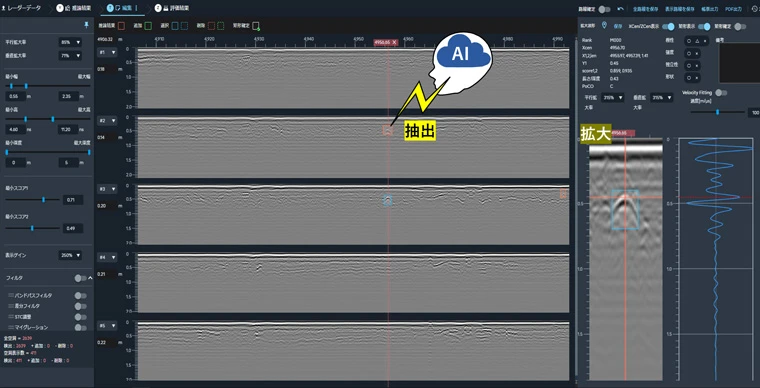Open the channel #3 dropdown
This screenshot has width=760, height=388.
(107, 189)
